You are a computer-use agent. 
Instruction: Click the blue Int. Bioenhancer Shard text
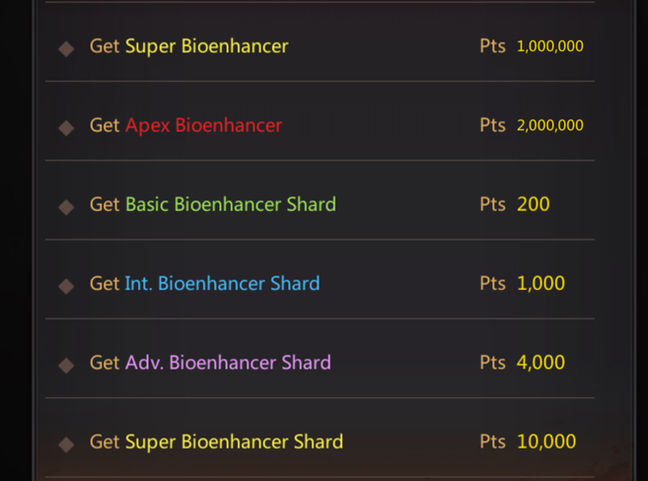click(222, 283)
